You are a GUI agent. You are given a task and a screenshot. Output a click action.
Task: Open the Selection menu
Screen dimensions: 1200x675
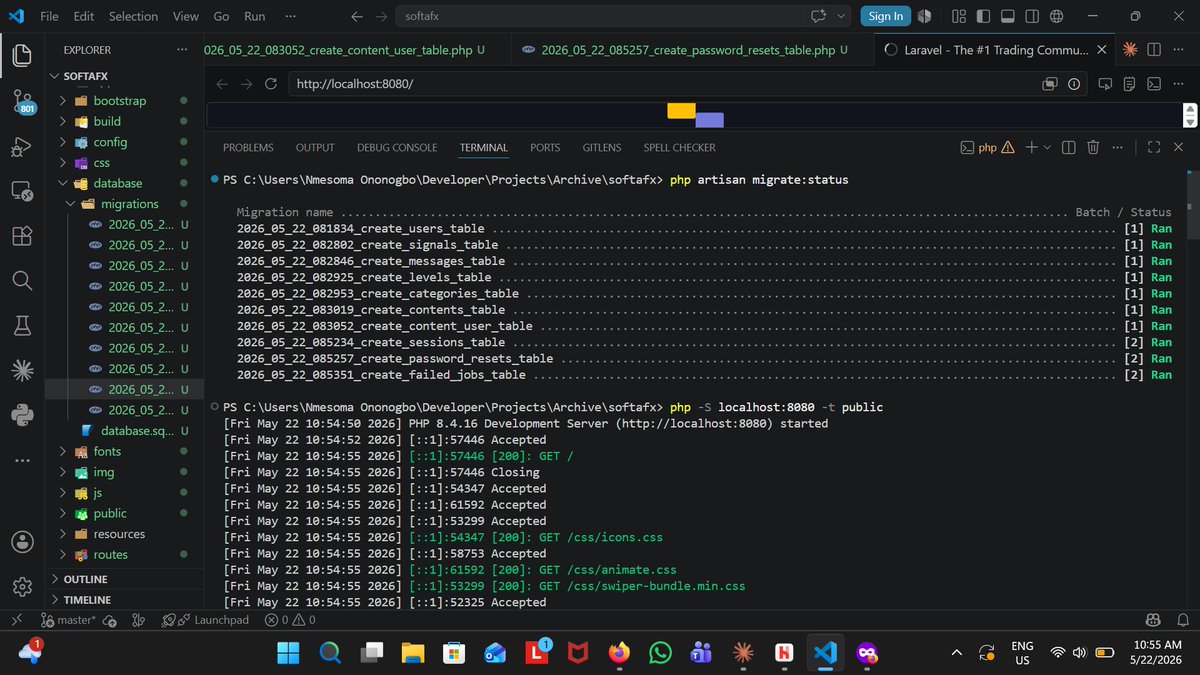pos(133,16)
